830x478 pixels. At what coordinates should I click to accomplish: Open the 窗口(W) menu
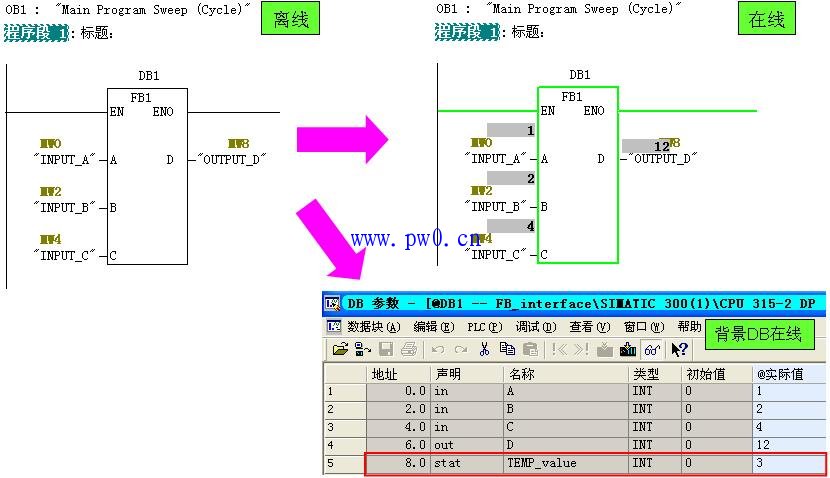click(643, 327)
